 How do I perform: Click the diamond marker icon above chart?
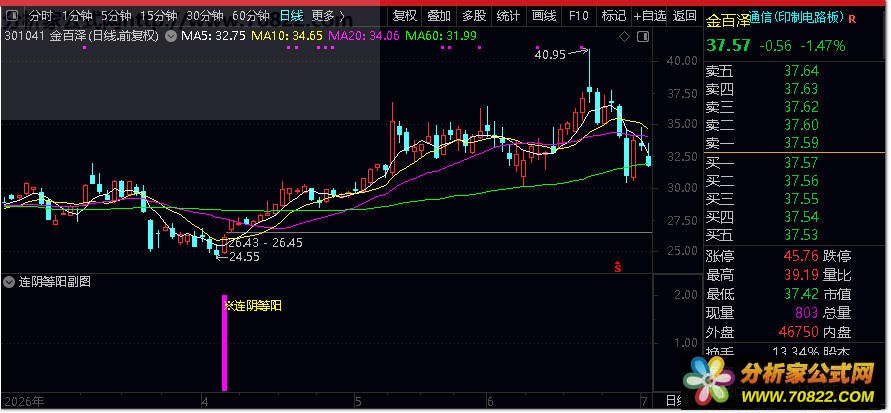pyautogui.click(x=624, y=37)
